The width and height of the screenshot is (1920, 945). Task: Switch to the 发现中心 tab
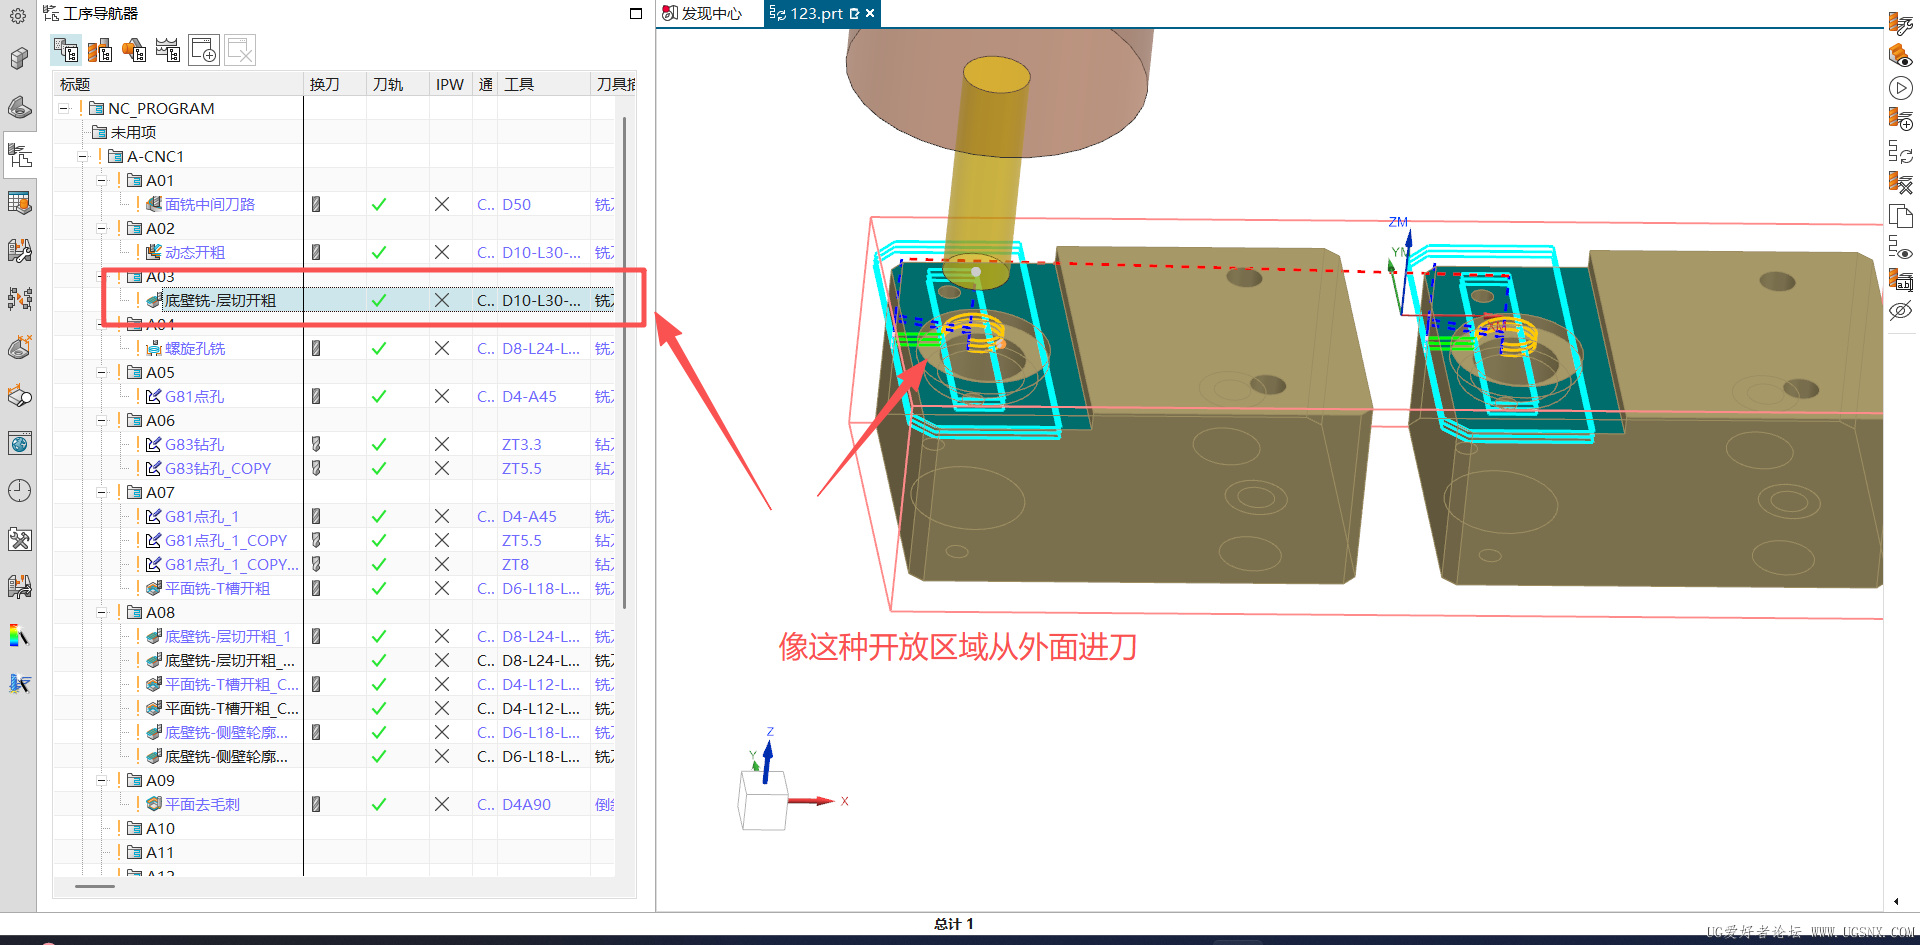tap(710, 13)
